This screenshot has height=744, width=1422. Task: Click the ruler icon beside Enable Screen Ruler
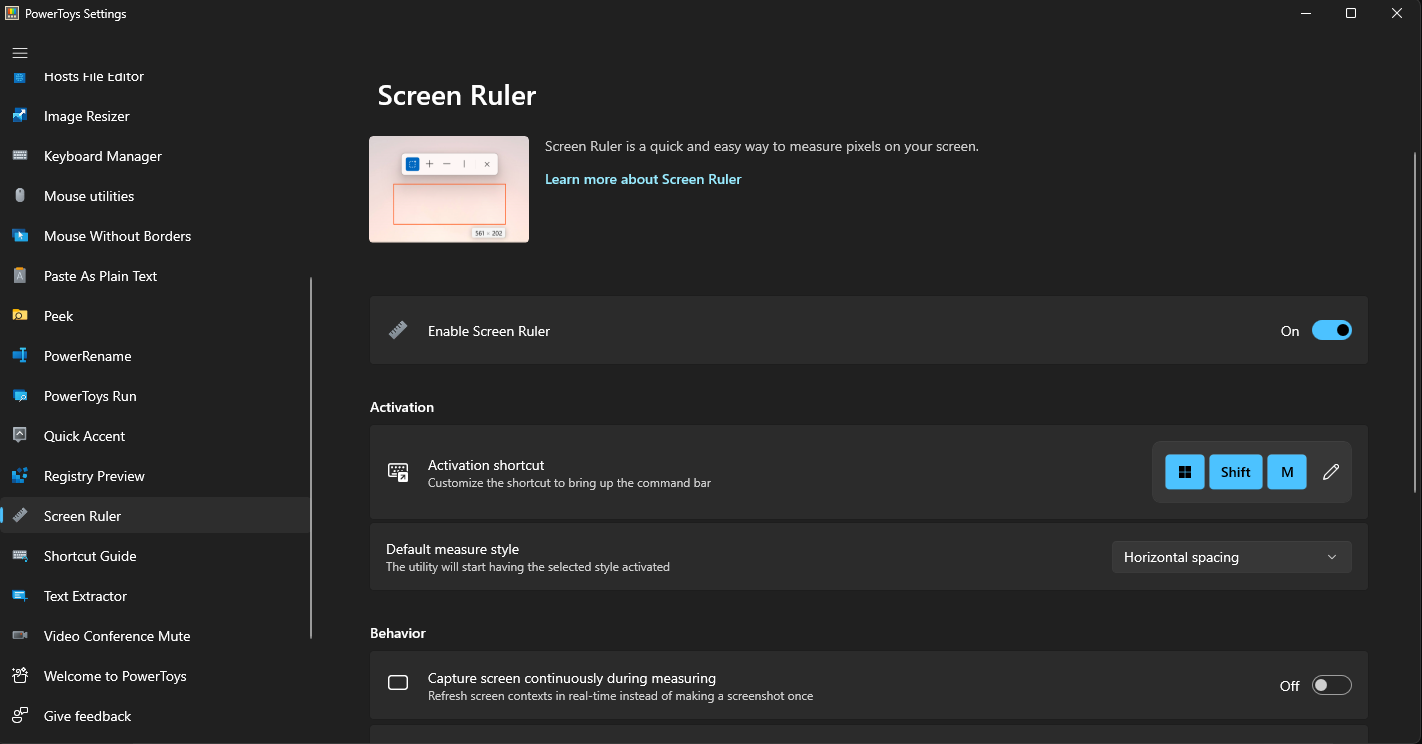tap(398, 330)
